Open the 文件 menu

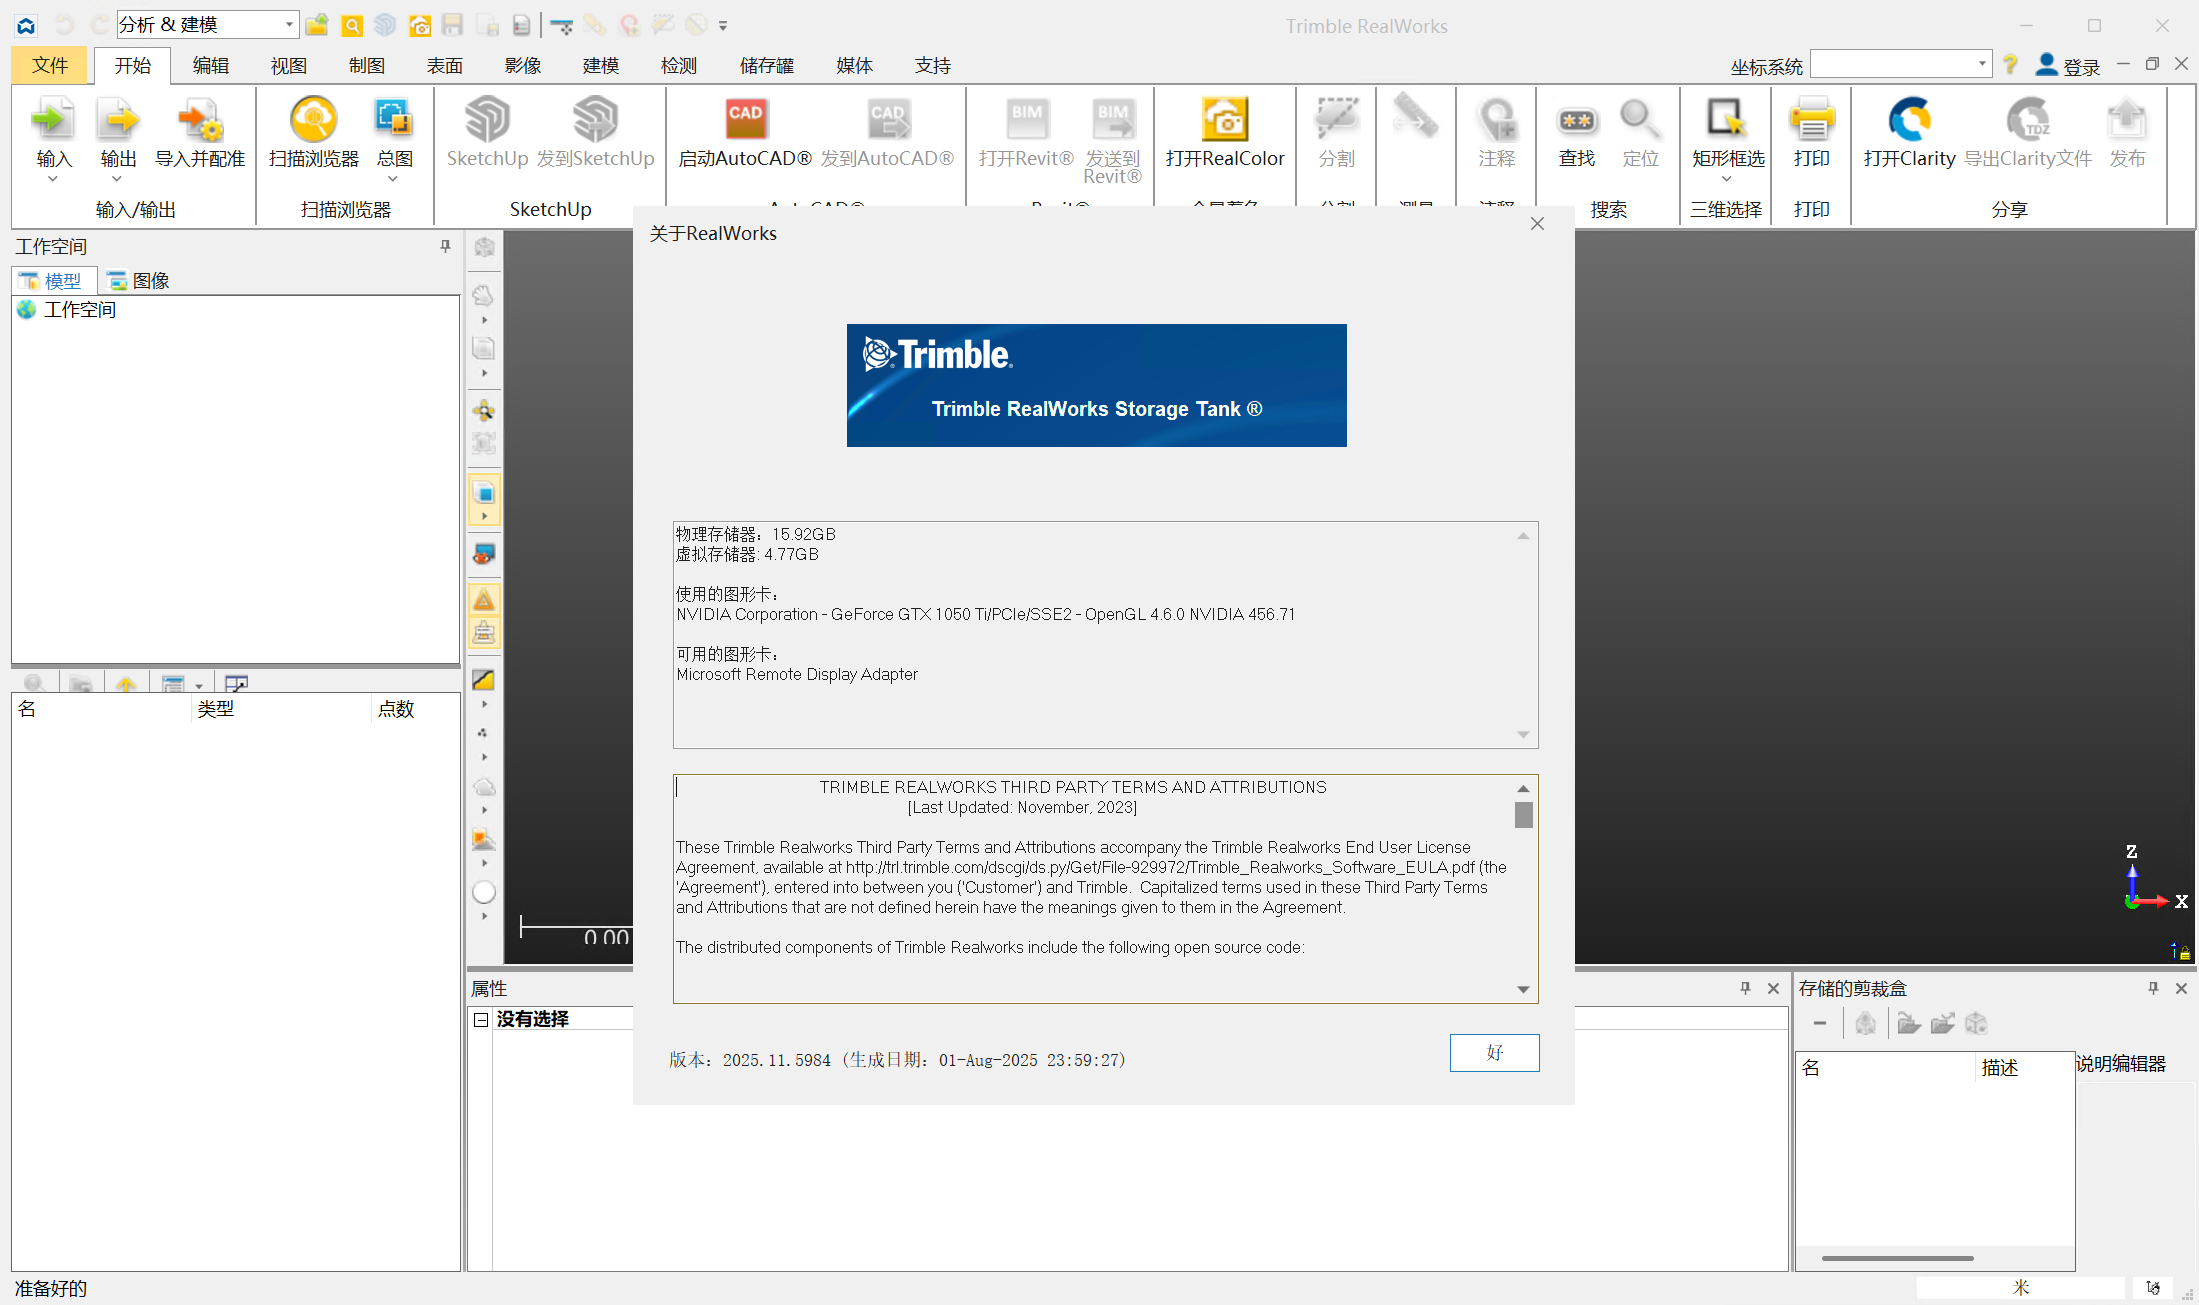[x=50, y=65]
